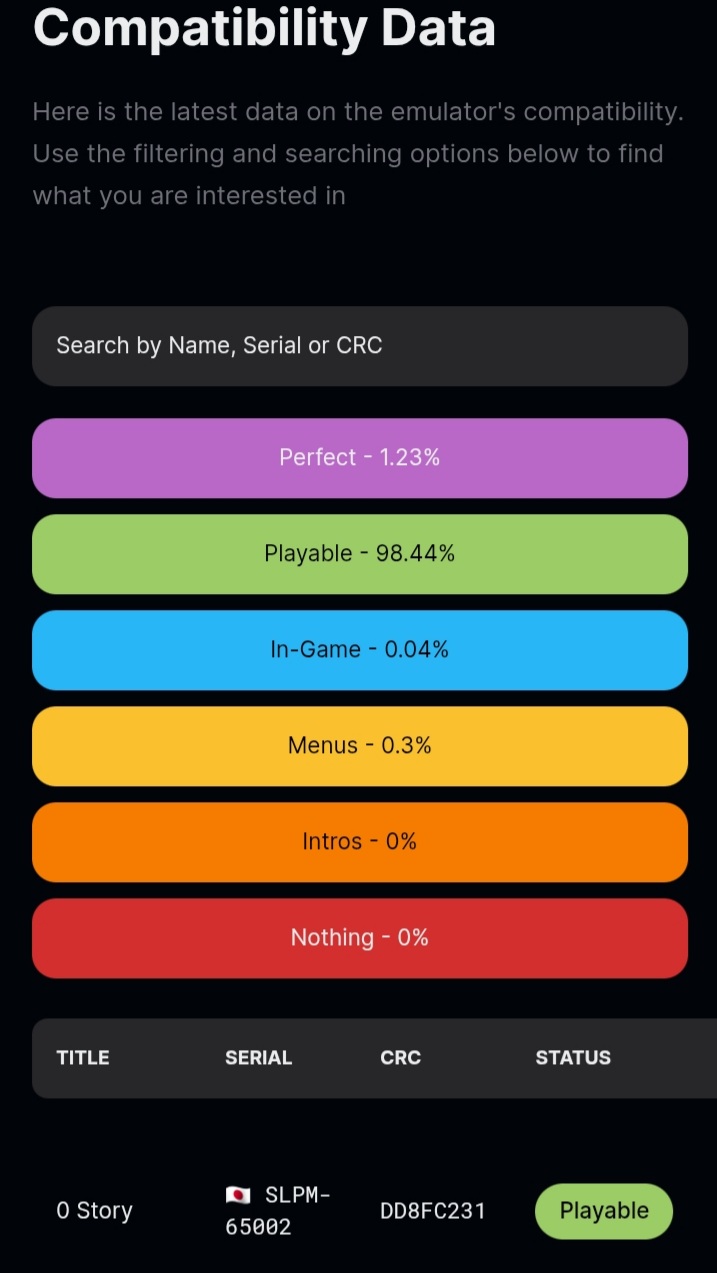
Task: Filter by Menus - 0.3% status
Action: (360, 746)
